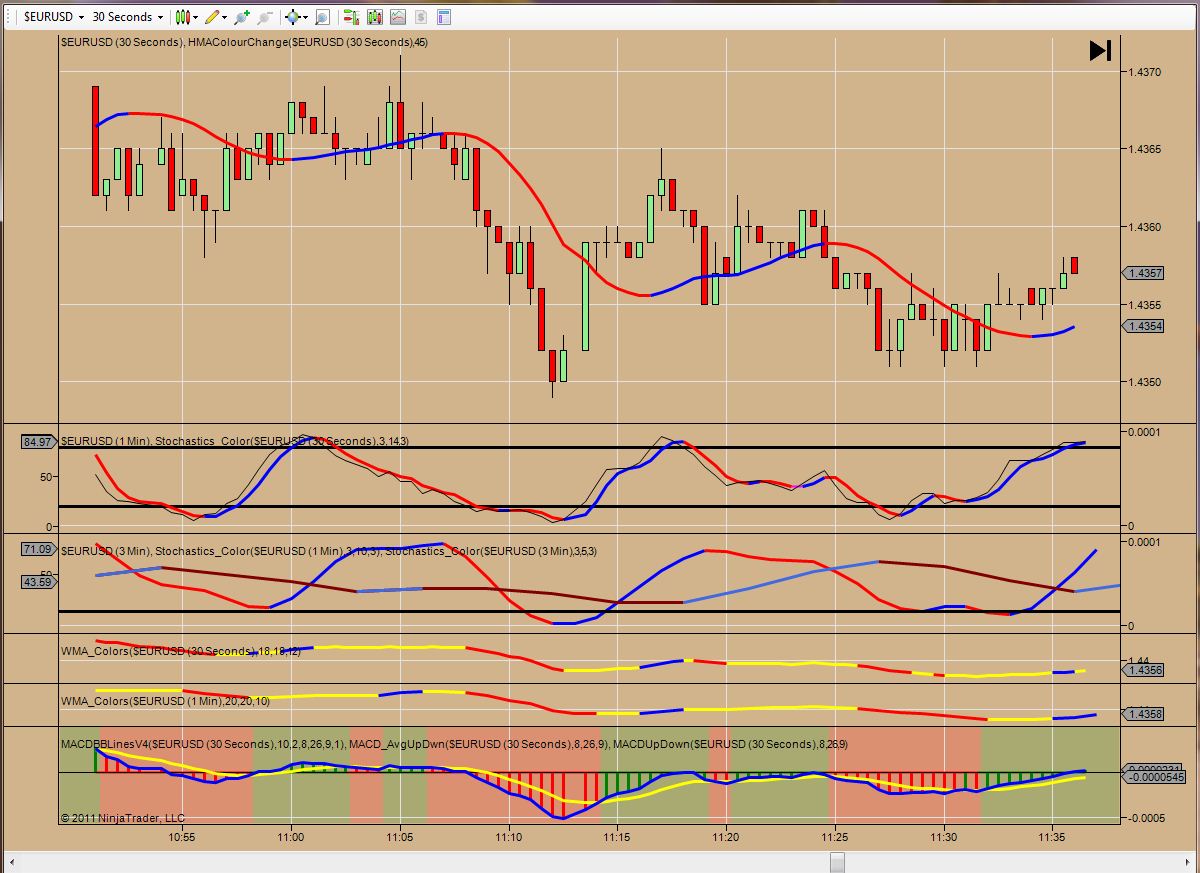Image resolution: width=1200 pixels, height=873 pixels.
Task: Select the crosshair cursor icon
Action: point(293,17)
